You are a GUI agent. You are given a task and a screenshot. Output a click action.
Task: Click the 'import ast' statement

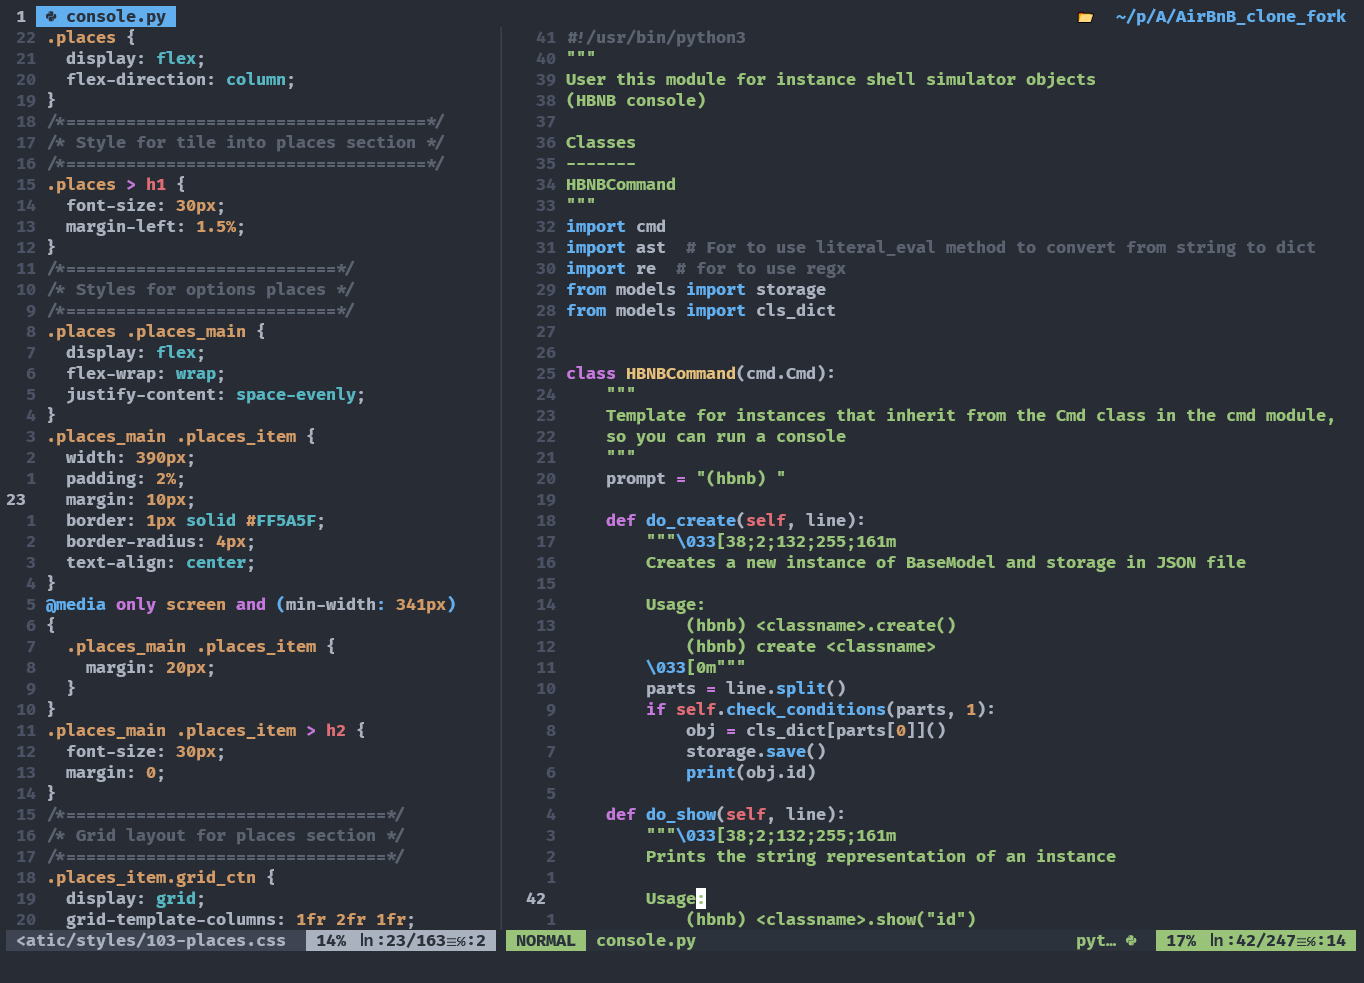click(x=616, y=248)
